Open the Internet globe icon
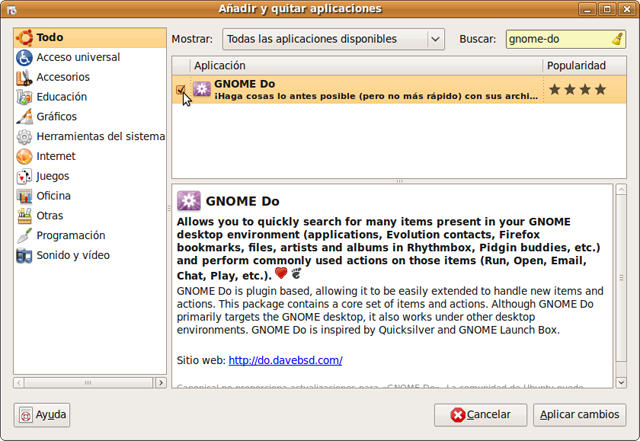640x441 pixels. tap(25, 157)
